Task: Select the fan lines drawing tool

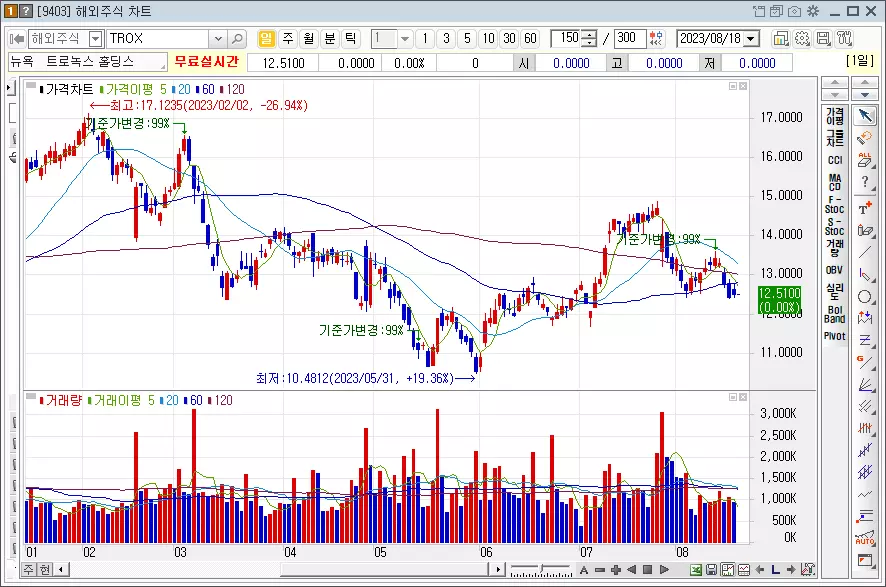Action: pyautogui.click(x=865, y=384)
